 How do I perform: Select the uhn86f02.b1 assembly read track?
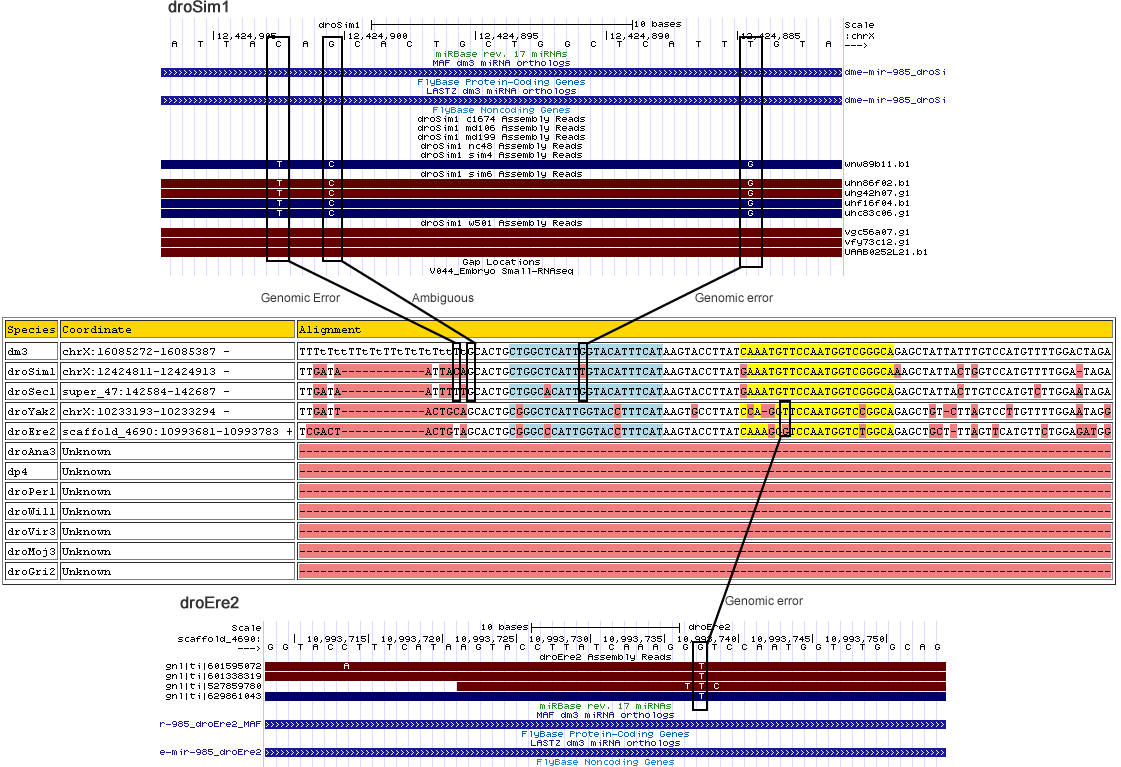[x=500, y=184]
